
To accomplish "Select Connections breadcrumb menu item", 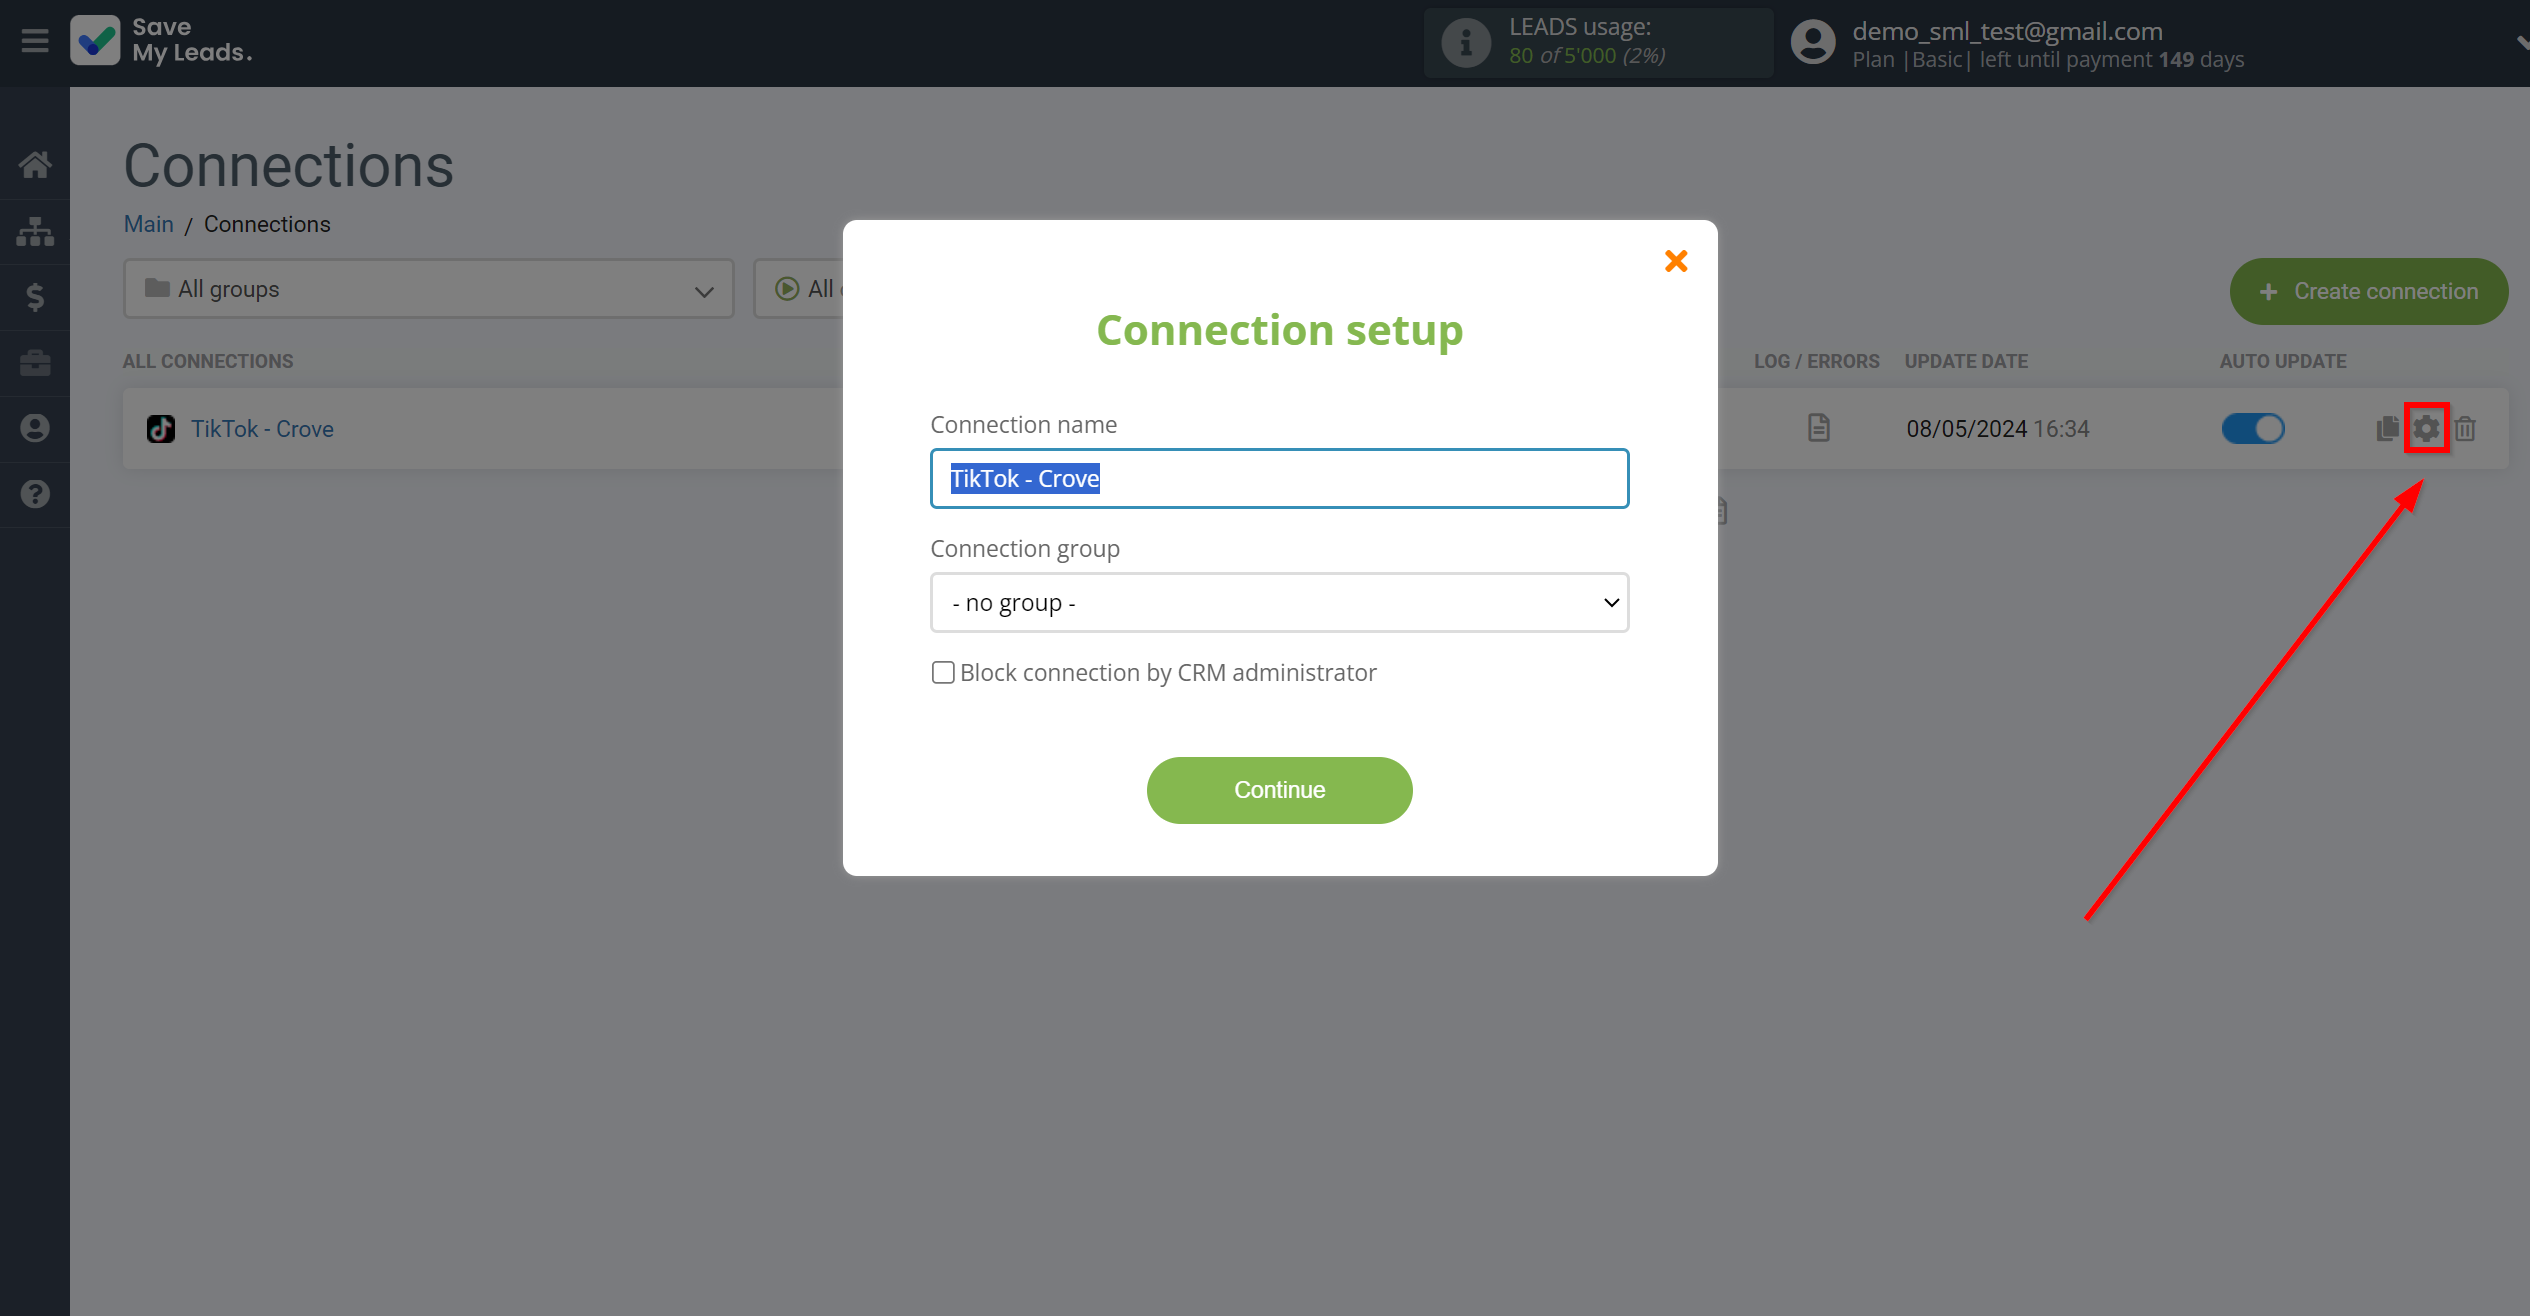I will pos(266,224).
